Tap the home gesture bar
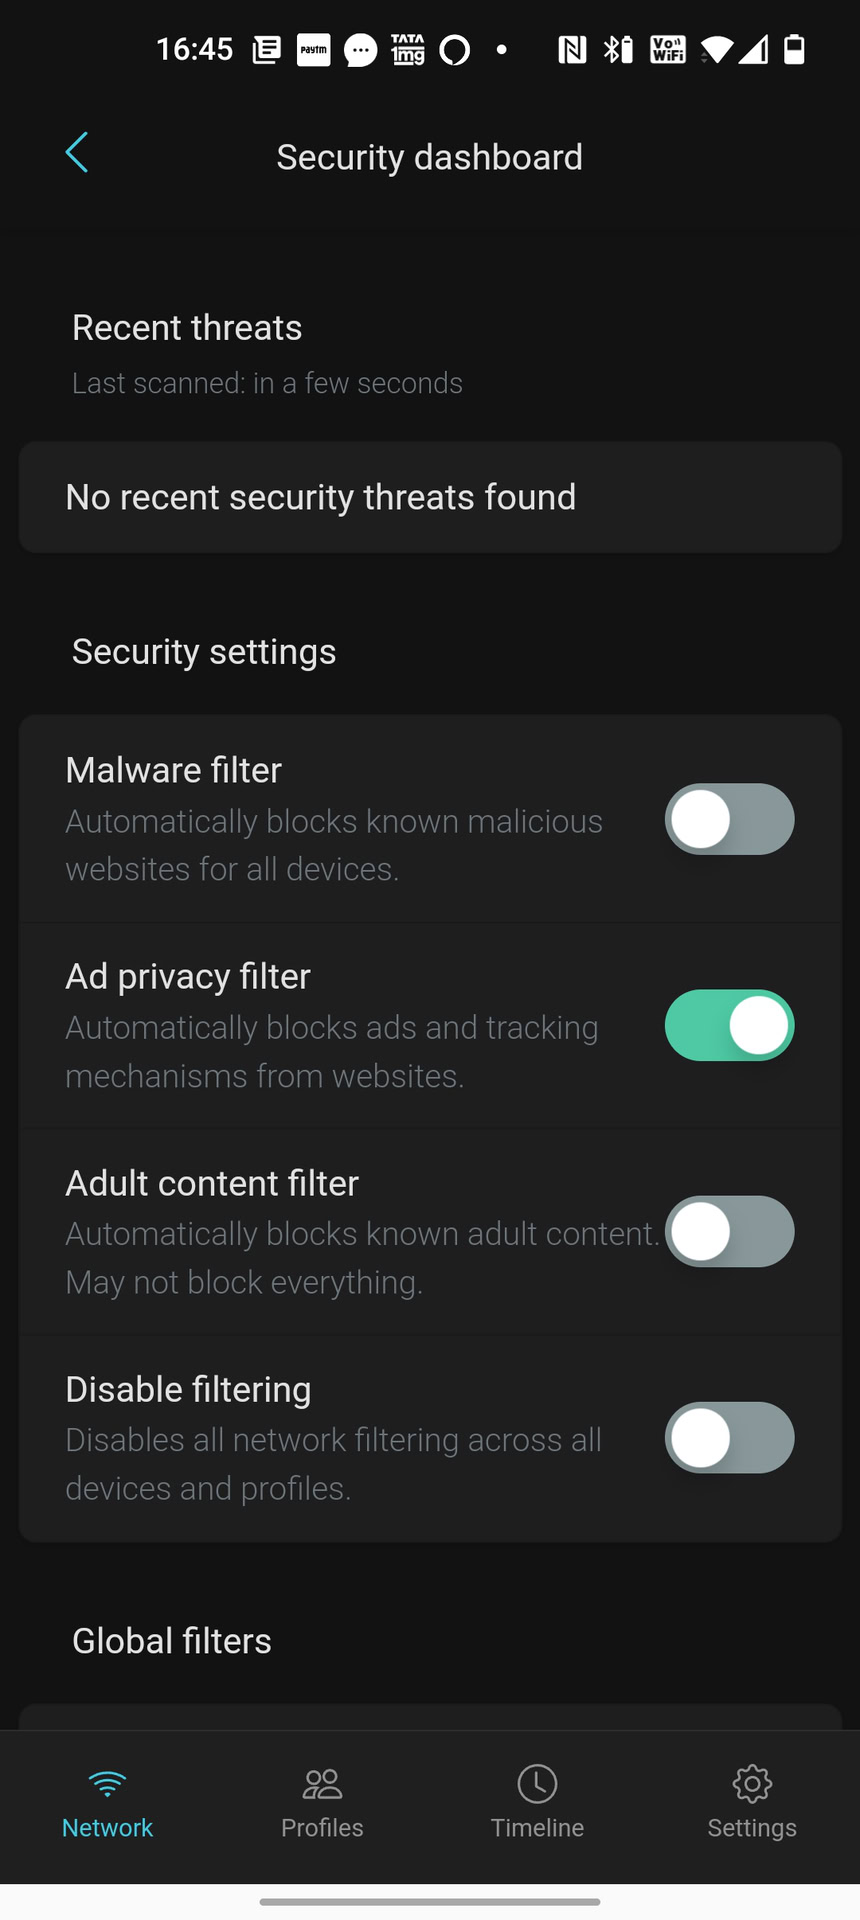 coord(430,1902)
